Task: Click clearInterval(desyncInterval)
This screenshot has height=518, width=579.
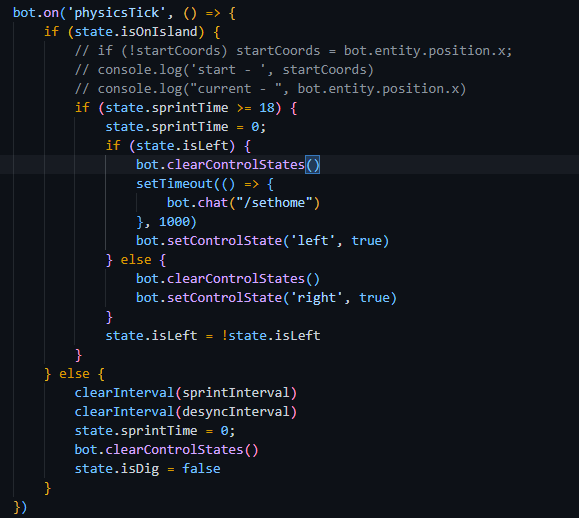Action: point(186,412)
